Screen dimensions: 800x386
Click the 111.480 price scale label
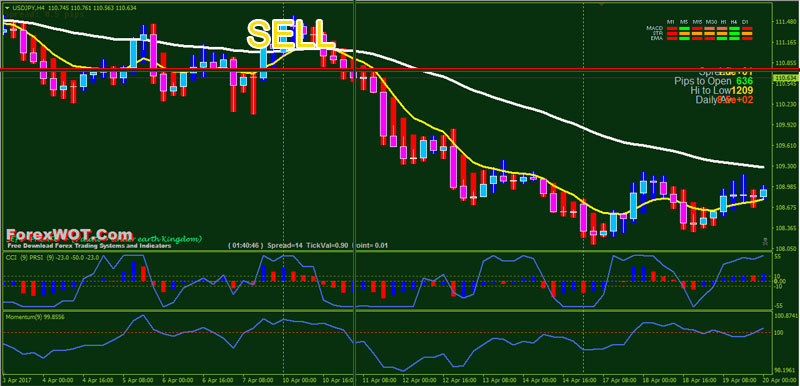(785, 21)
